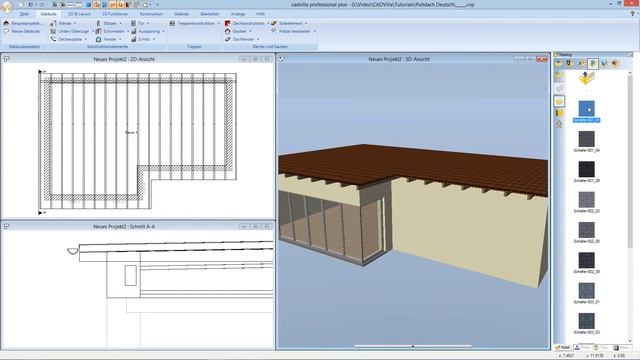Image resolution: width=640 pixels, height=360 pixels.
Task: Select the Schiefer-002_05 texture thumbnail
Action: click(587, 230)
